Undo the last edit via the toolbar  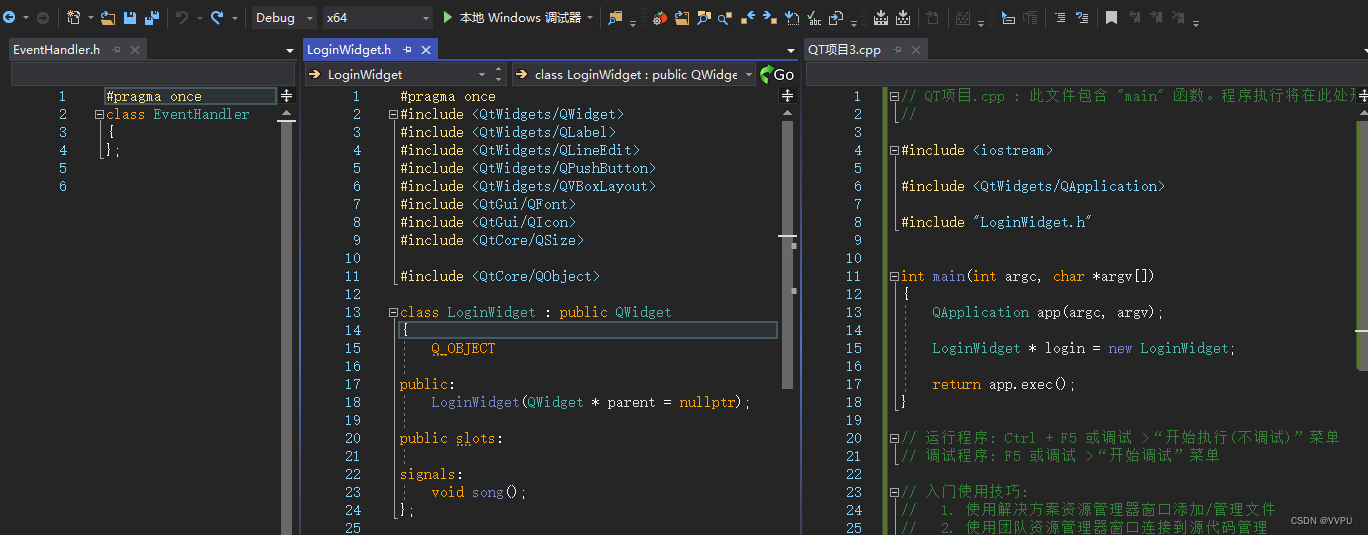click(x=182, y=17)
